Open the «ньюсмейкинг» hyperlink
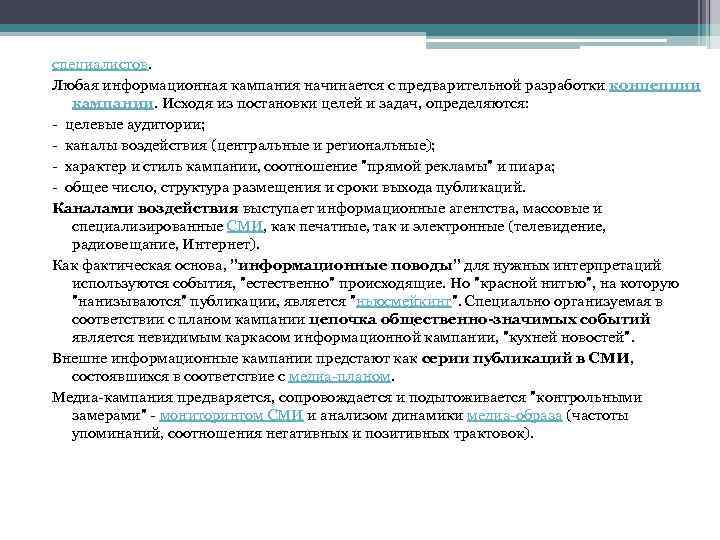 point(404,302)
